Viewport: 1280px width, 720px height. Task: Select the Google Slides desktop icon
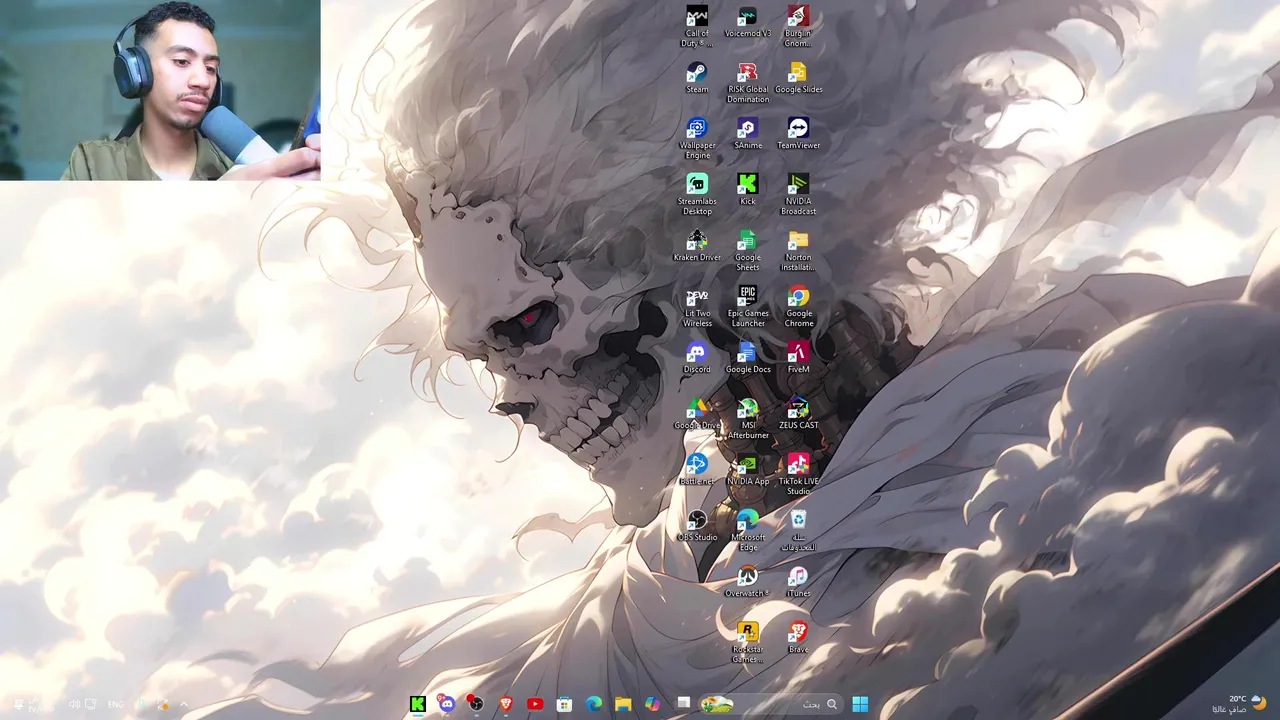click(x=798, y=78)
